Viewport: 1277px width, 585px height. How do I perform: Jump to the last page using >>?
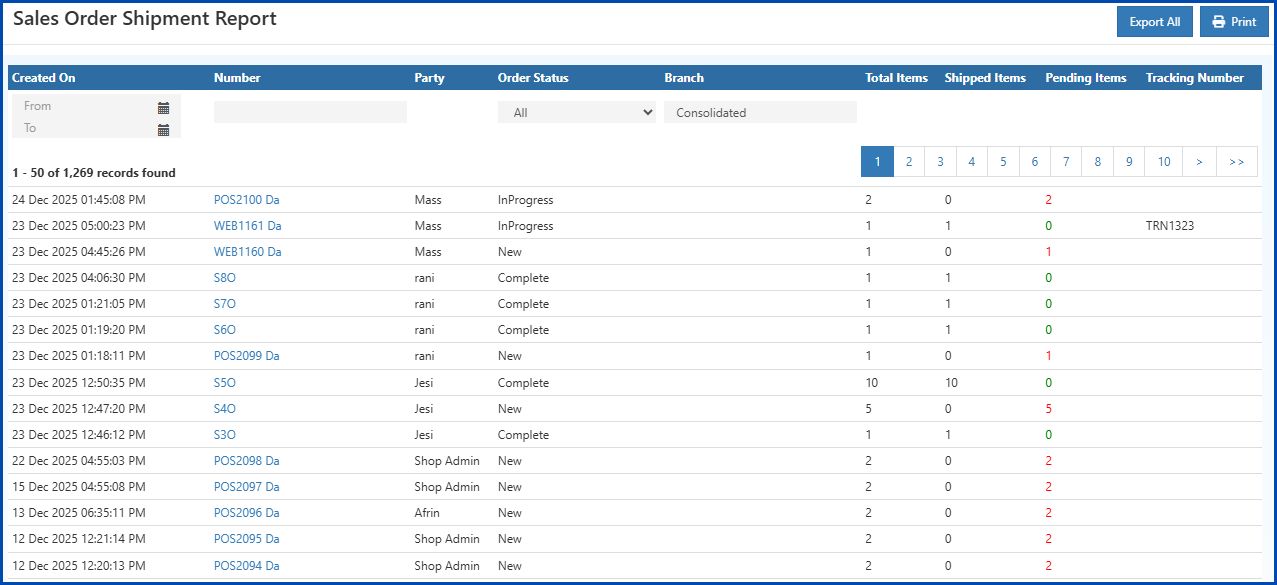pos(1236,161)
